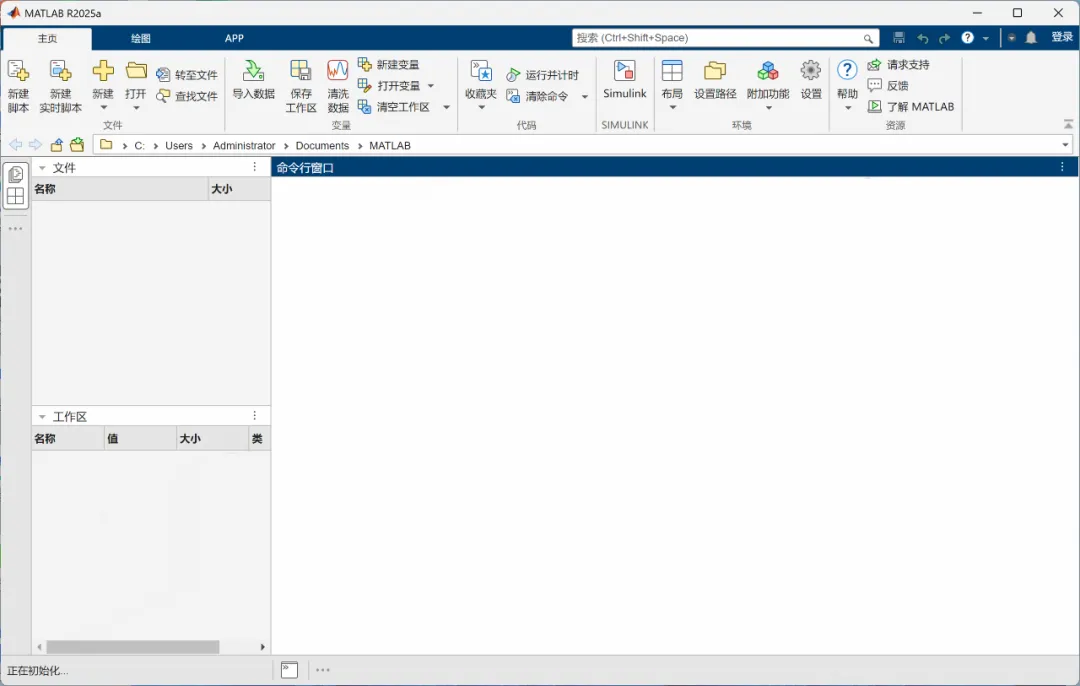Create a new variable 新建变量
Viewport: 1080px width, 686px height.
click(389, 64)
